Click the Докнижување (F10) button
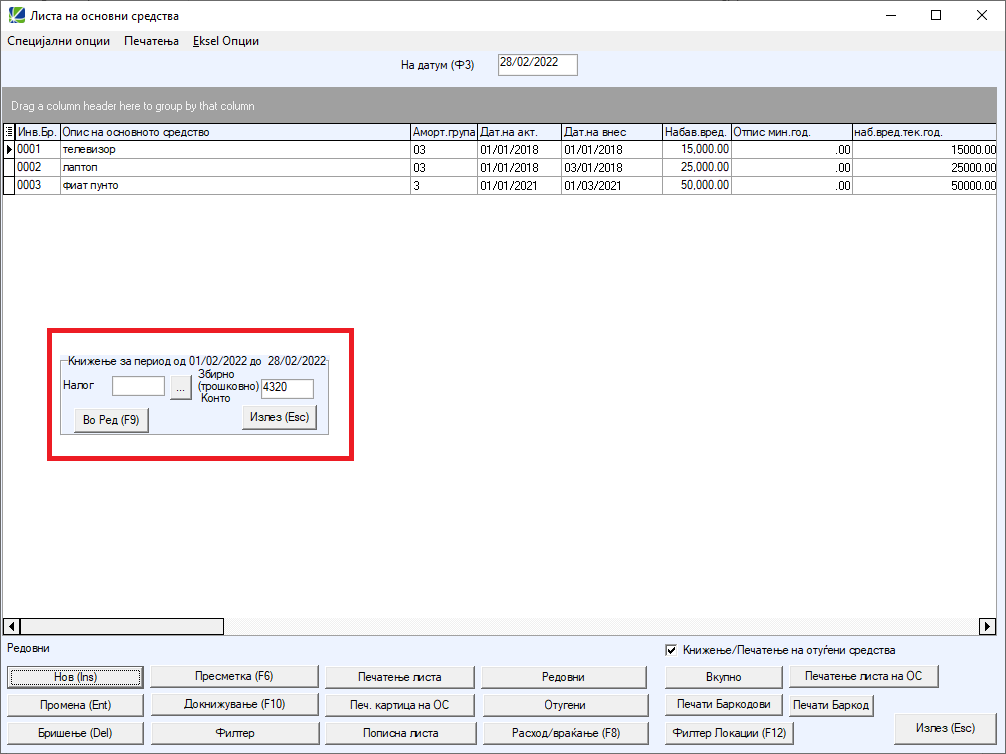 (235, 705)
